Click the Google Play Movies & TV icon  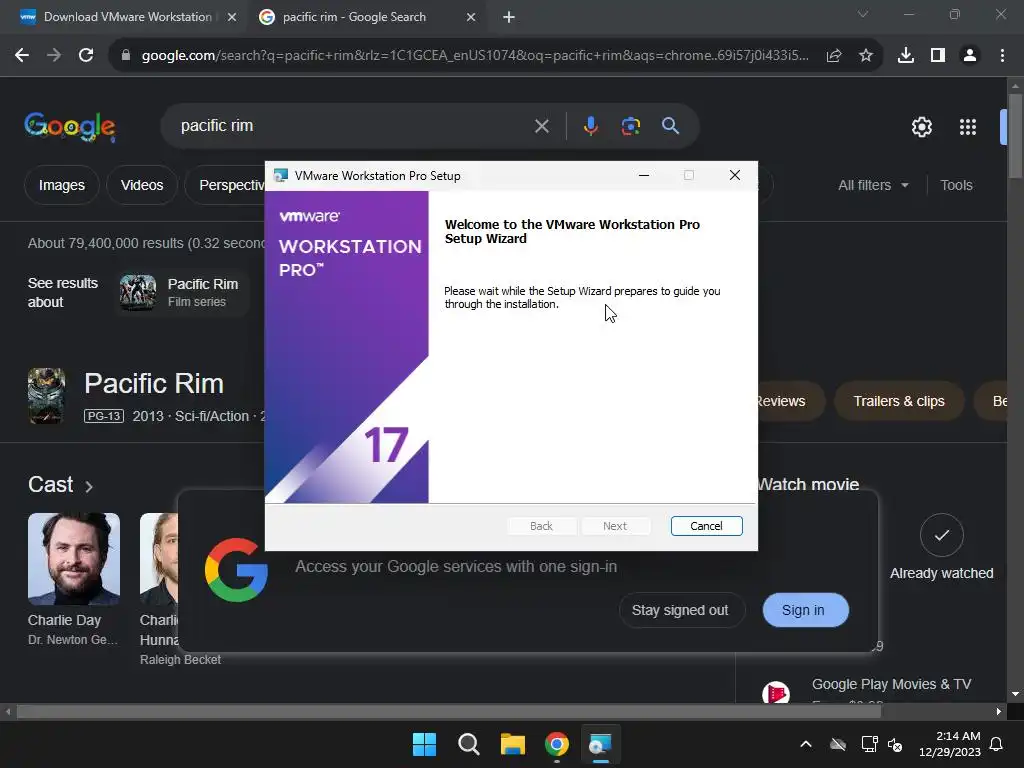(x=776, y=692)
